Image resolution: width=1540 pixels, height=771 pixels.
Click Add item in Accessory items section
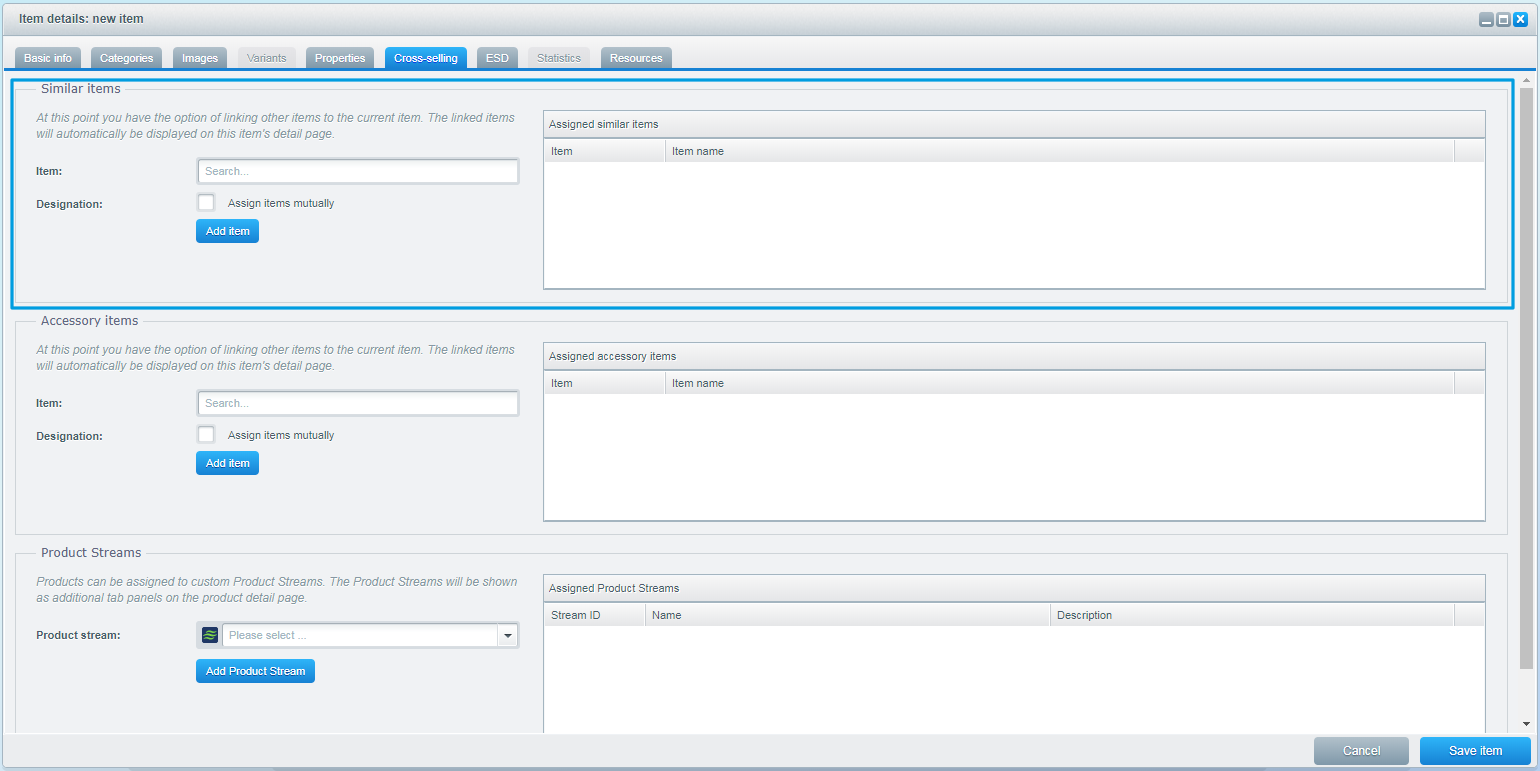point(227,463)
